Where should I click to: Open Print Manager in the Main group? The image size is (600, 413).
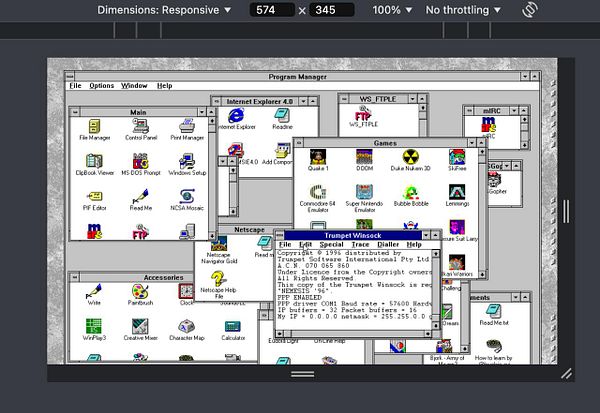click(x=187, y=129)
